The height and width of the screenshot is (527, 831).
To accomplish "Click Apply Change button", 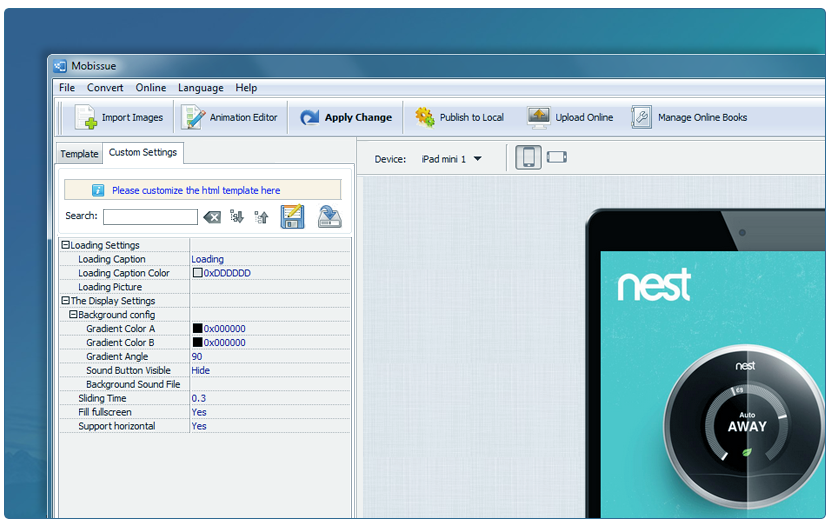I will [346, 117].
